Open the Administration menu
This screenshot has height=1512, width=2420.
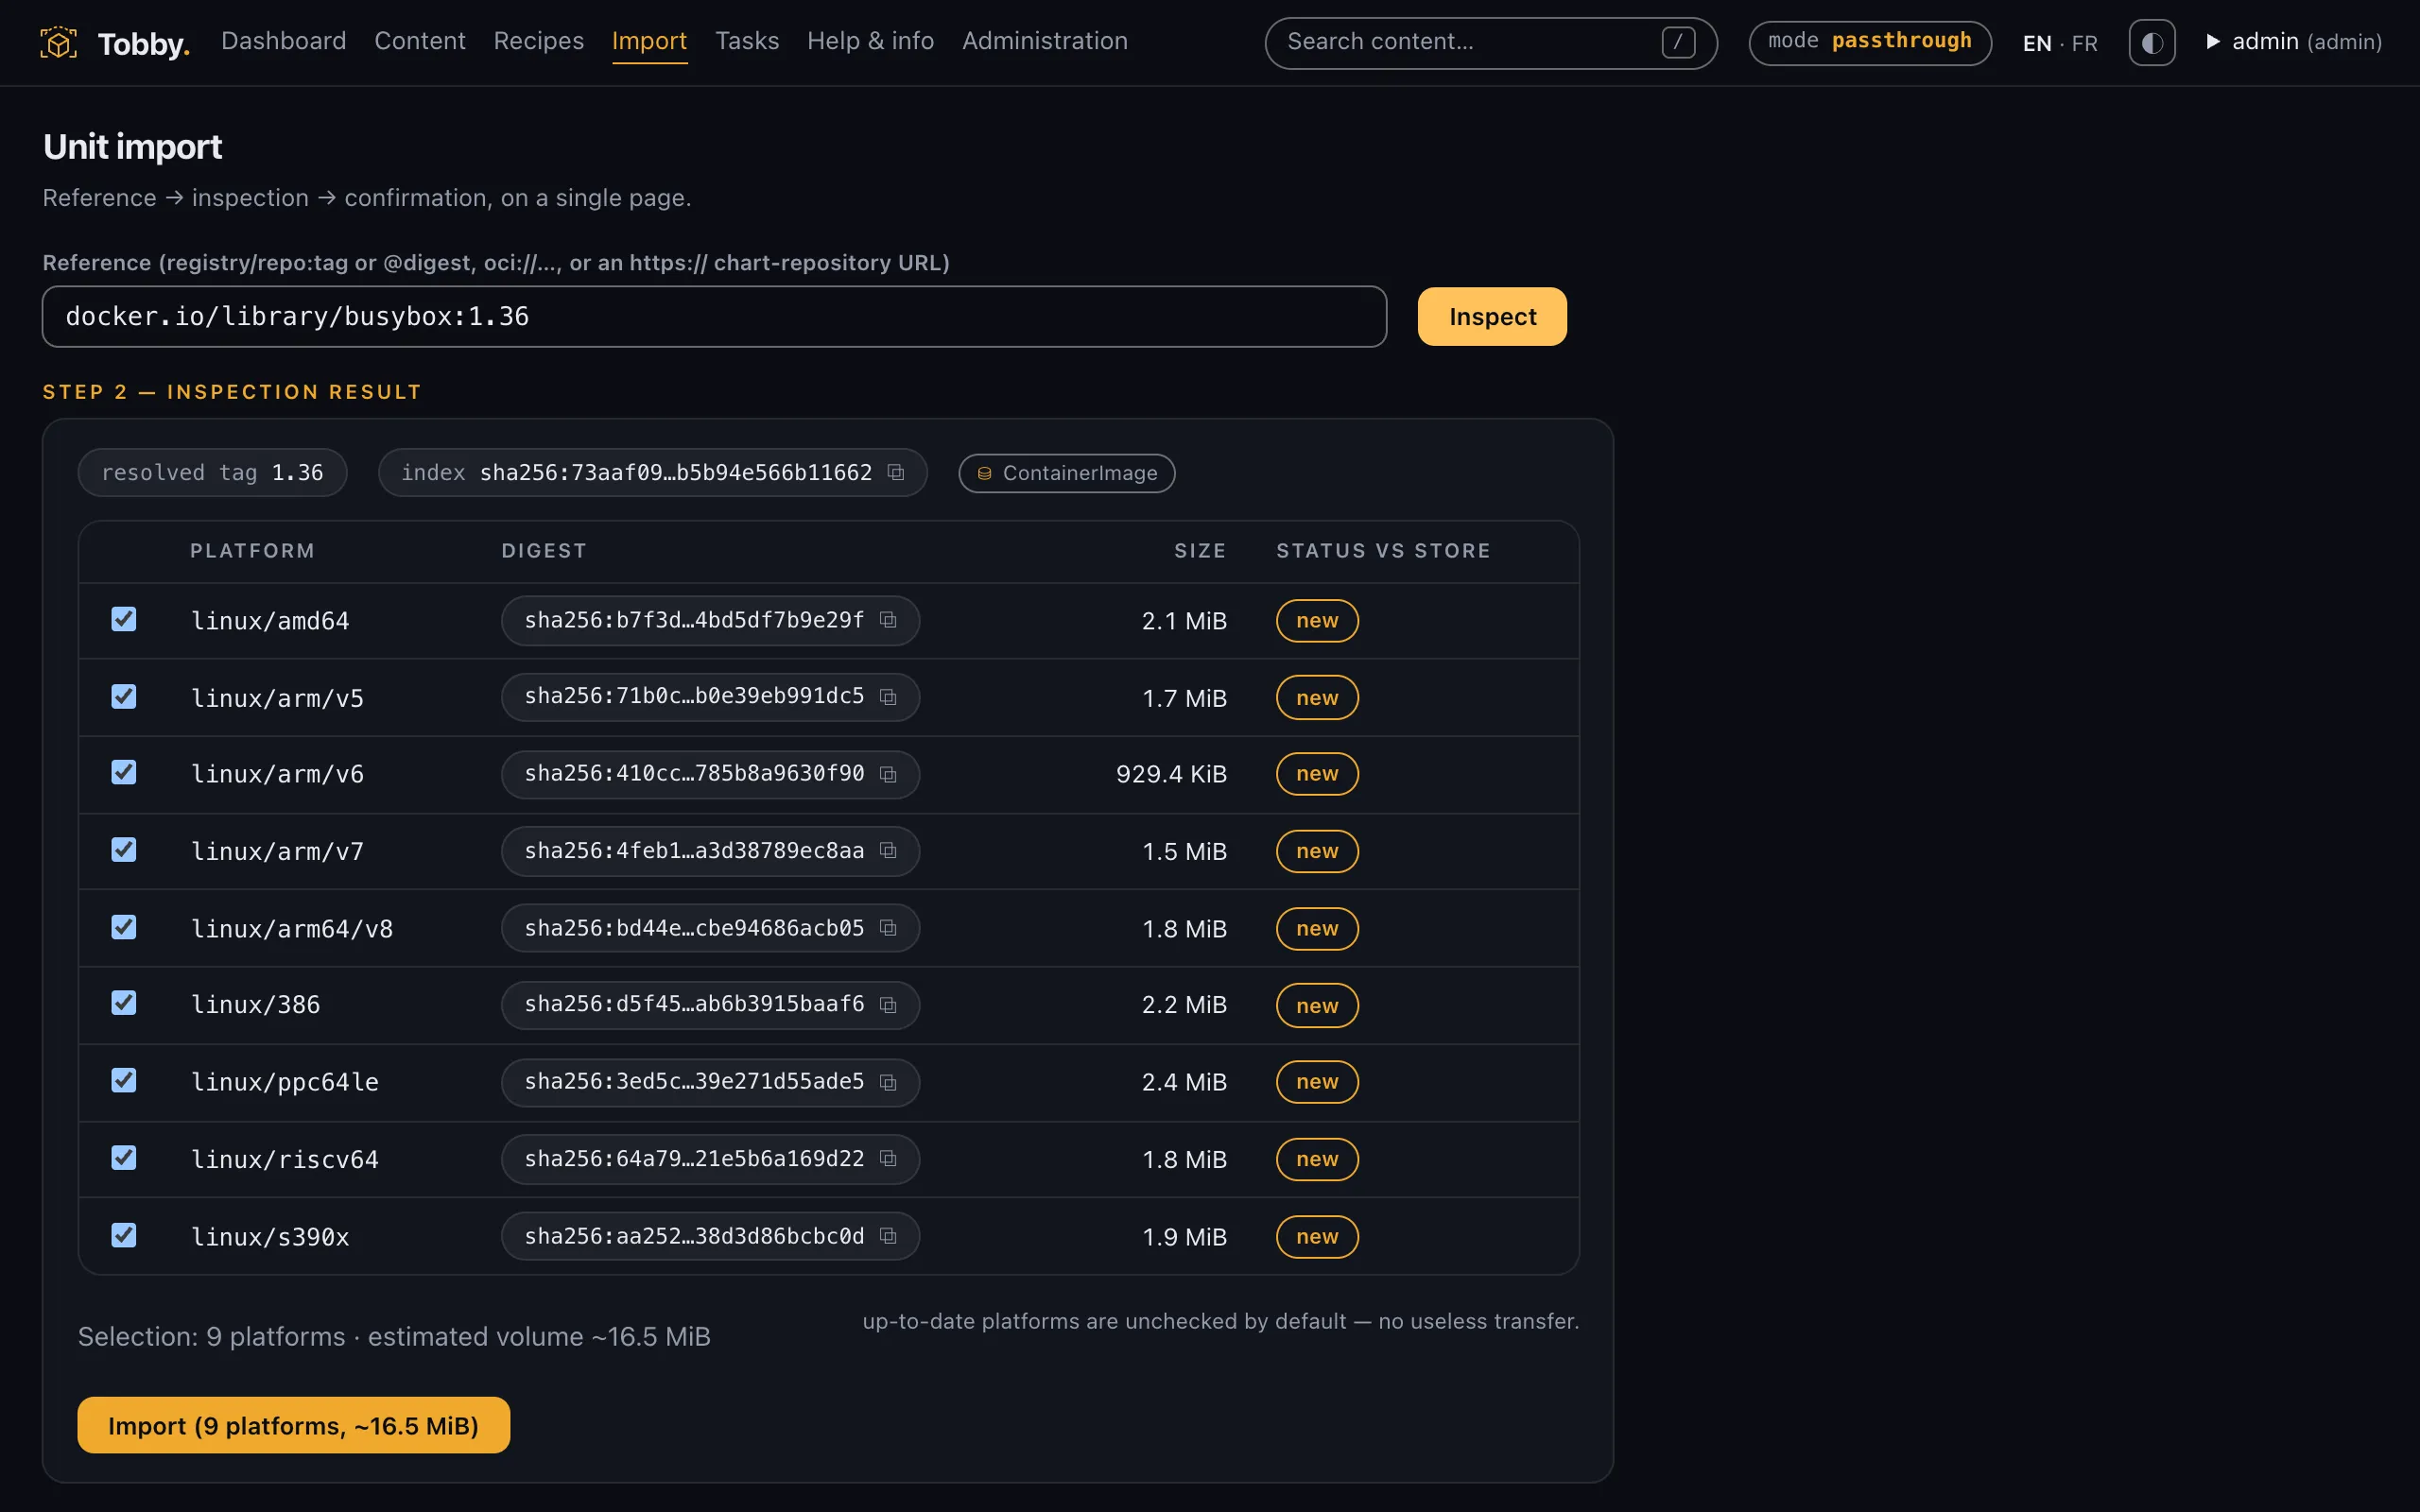point(1045,41)
